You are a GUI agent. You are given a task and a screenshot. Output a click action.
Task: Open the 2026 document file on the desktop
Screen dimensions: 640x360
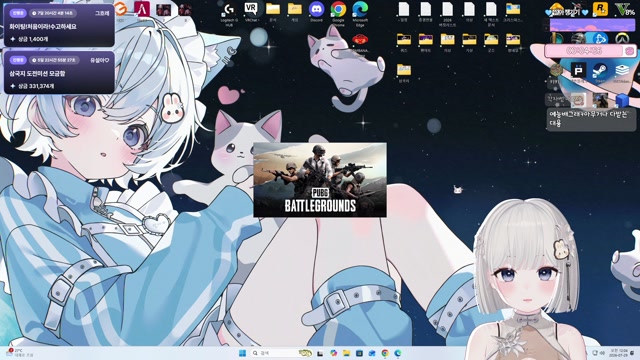[x=447, y=14]
